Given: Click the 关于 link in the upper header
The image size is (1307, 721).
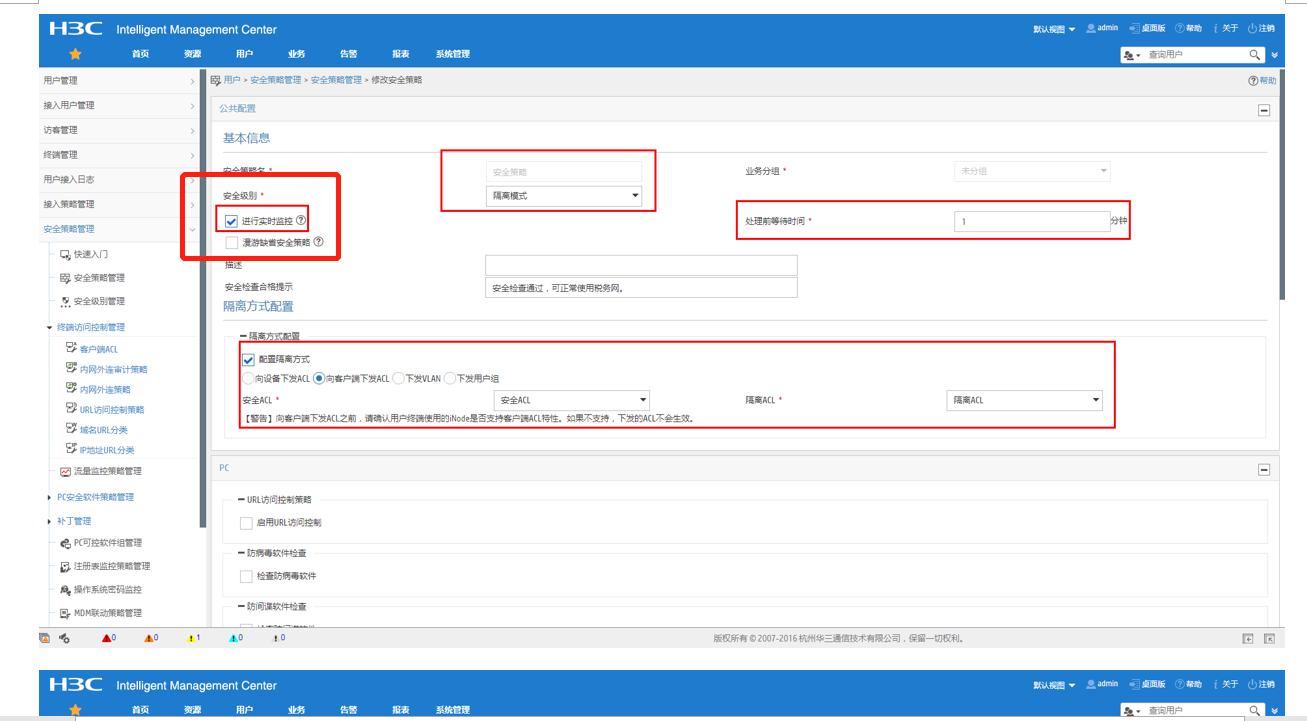Looking at the screenshot, I should [x=1226, y=28].
